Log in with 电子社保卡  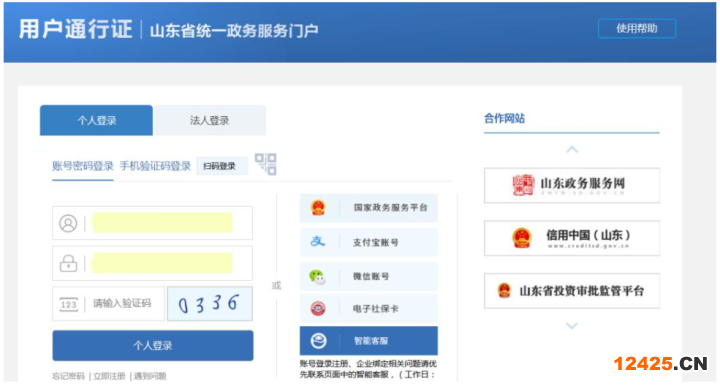tap(369, 309)
